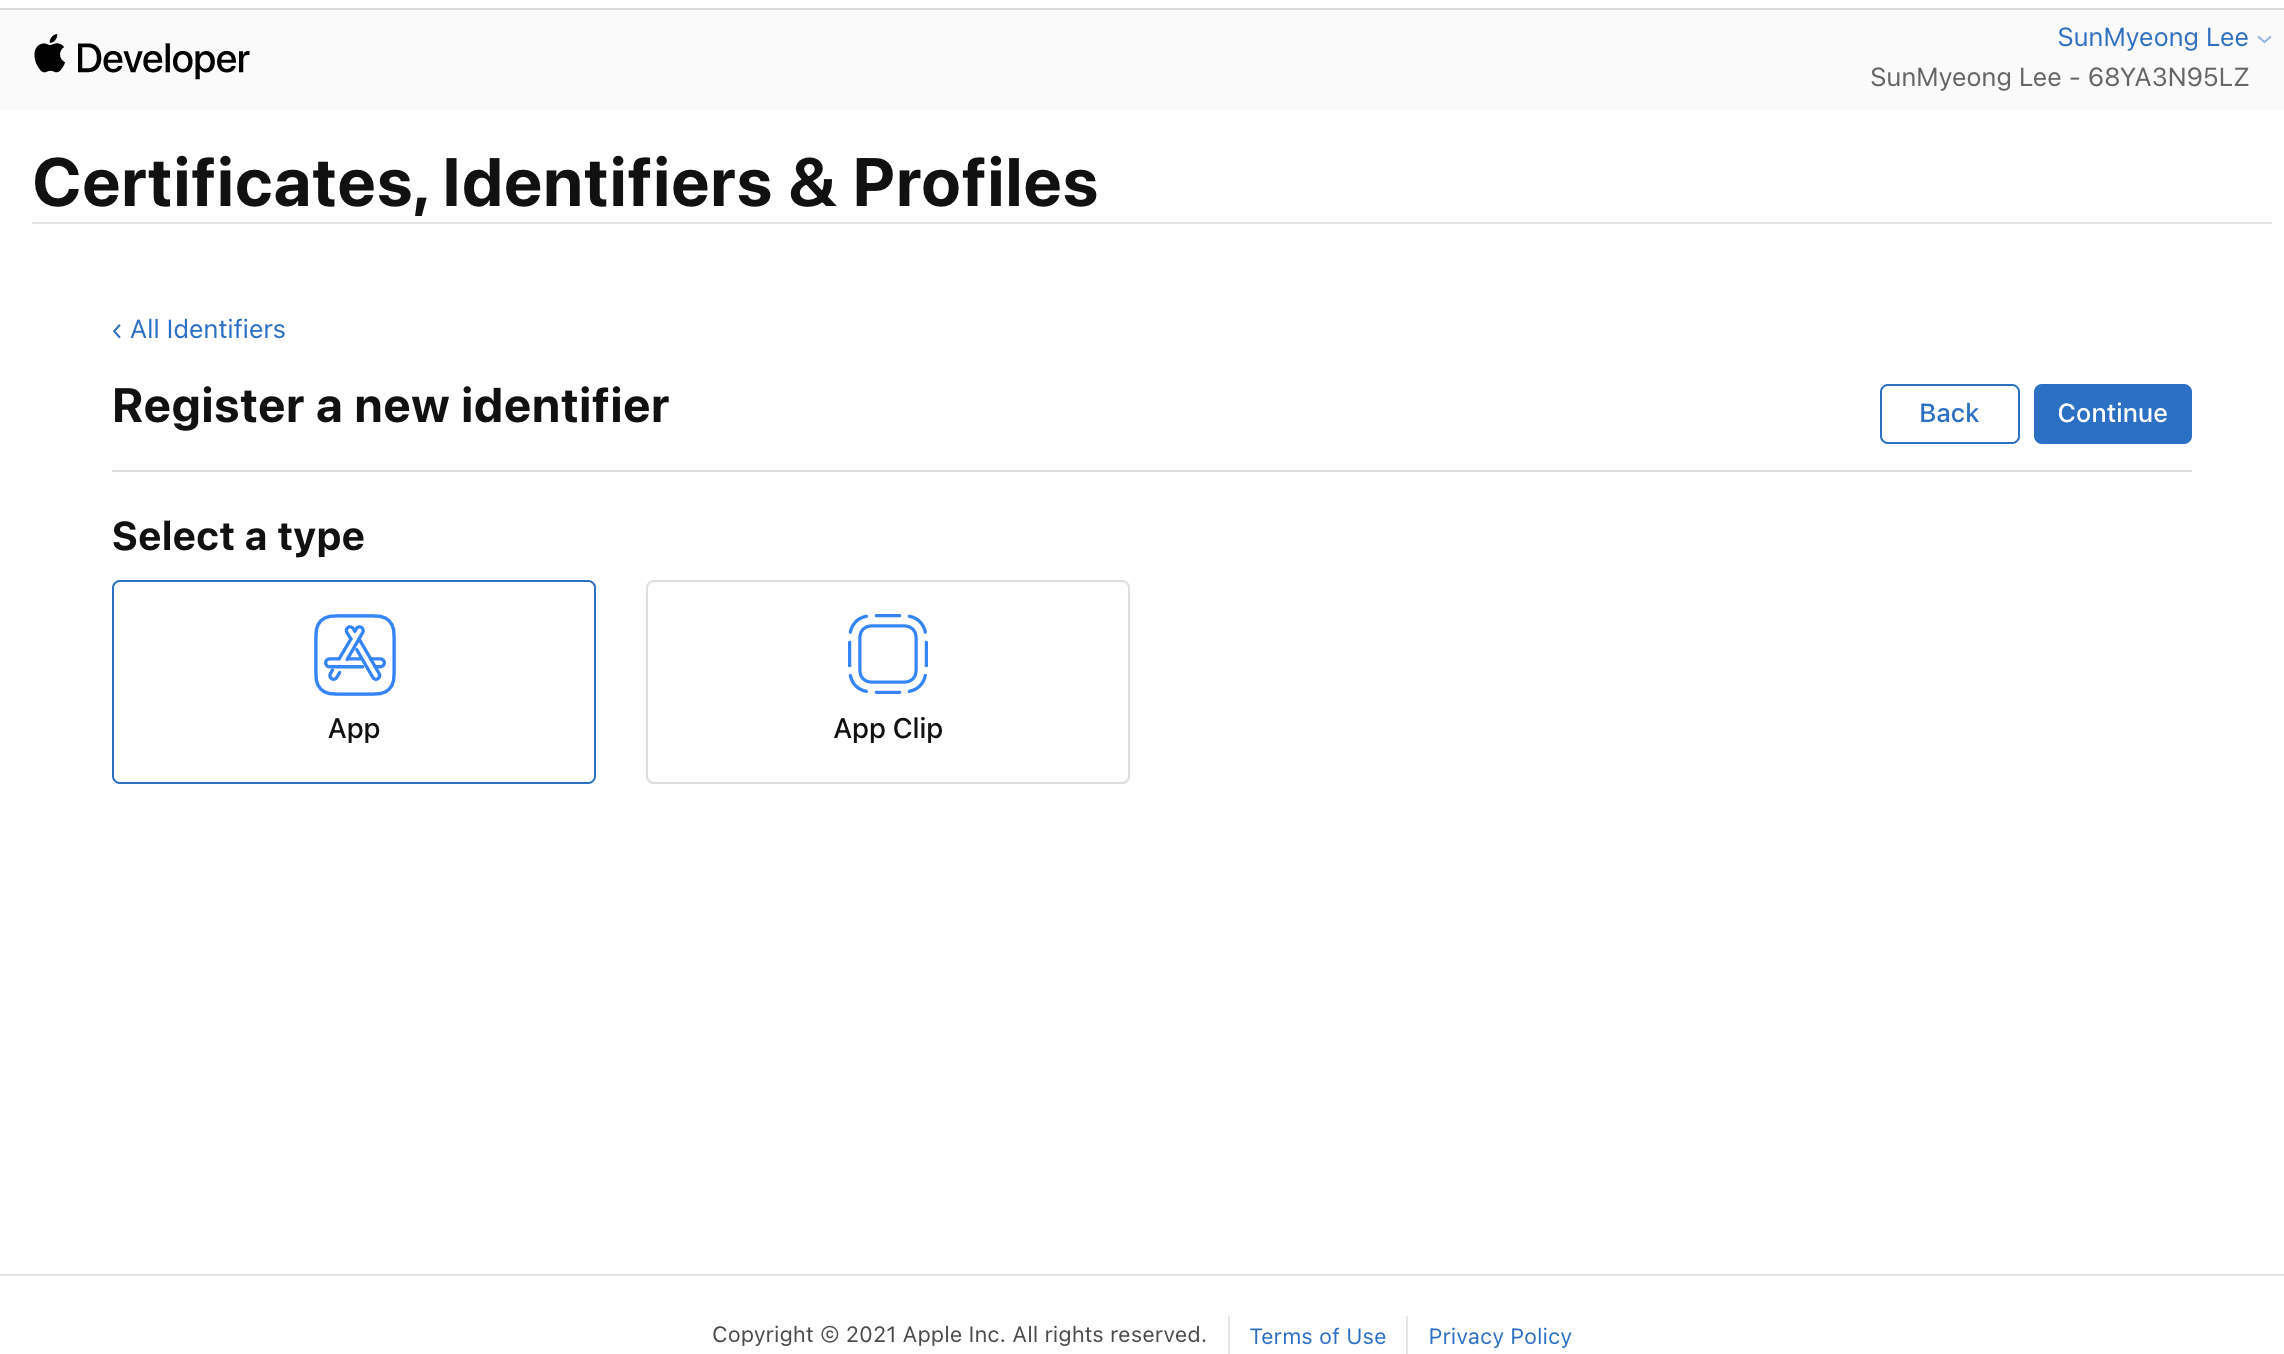Open the Privacy Policy link
The image size is (2284, 1354).
(x=1500, y=1336)
